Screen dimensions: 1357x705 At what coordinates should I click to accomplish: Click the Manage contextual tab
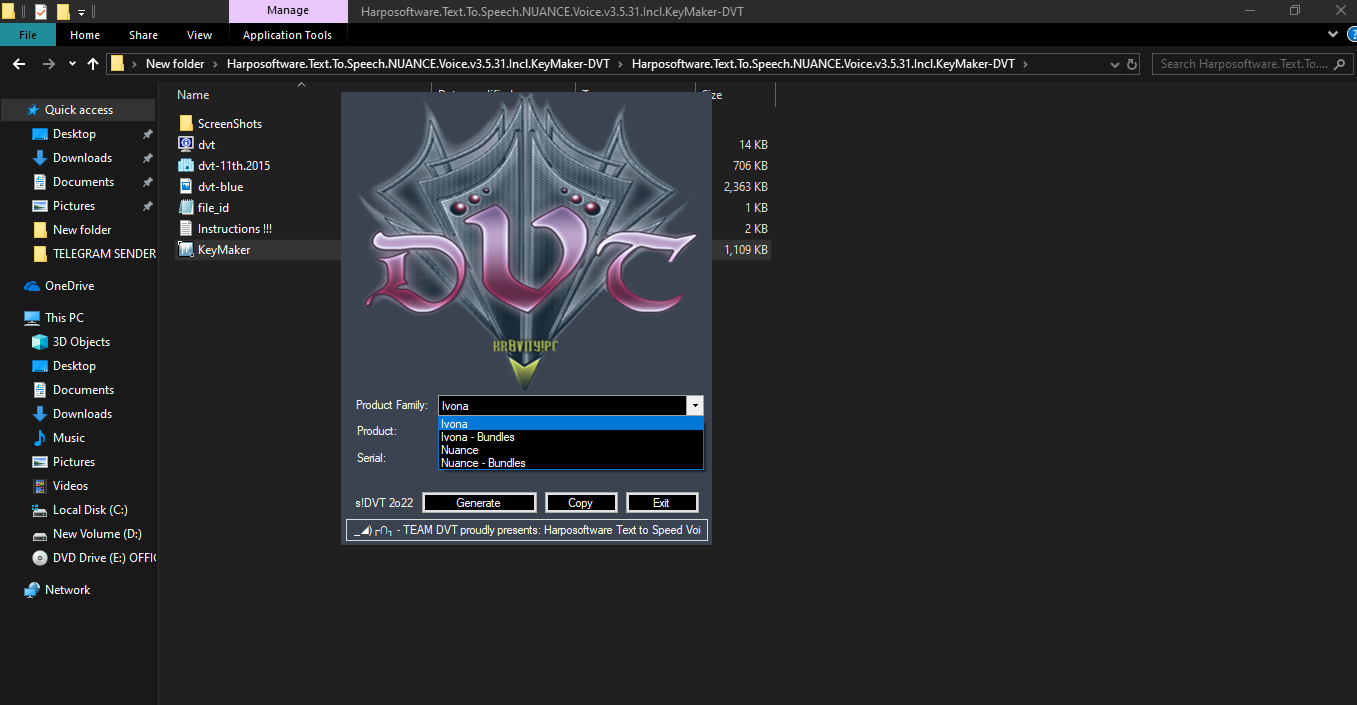tap(287, 11)
